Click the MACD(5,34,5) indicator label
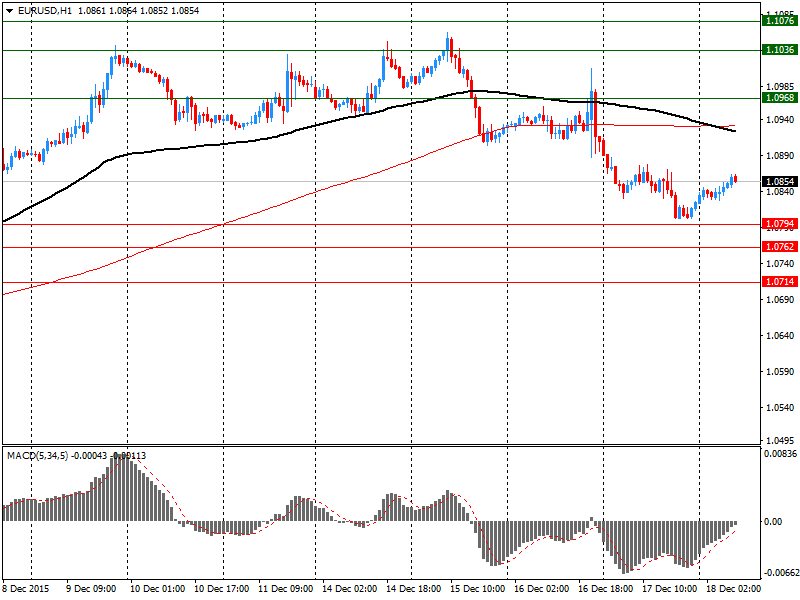This screenshot has width=800, height=600. tap(37, 456)
